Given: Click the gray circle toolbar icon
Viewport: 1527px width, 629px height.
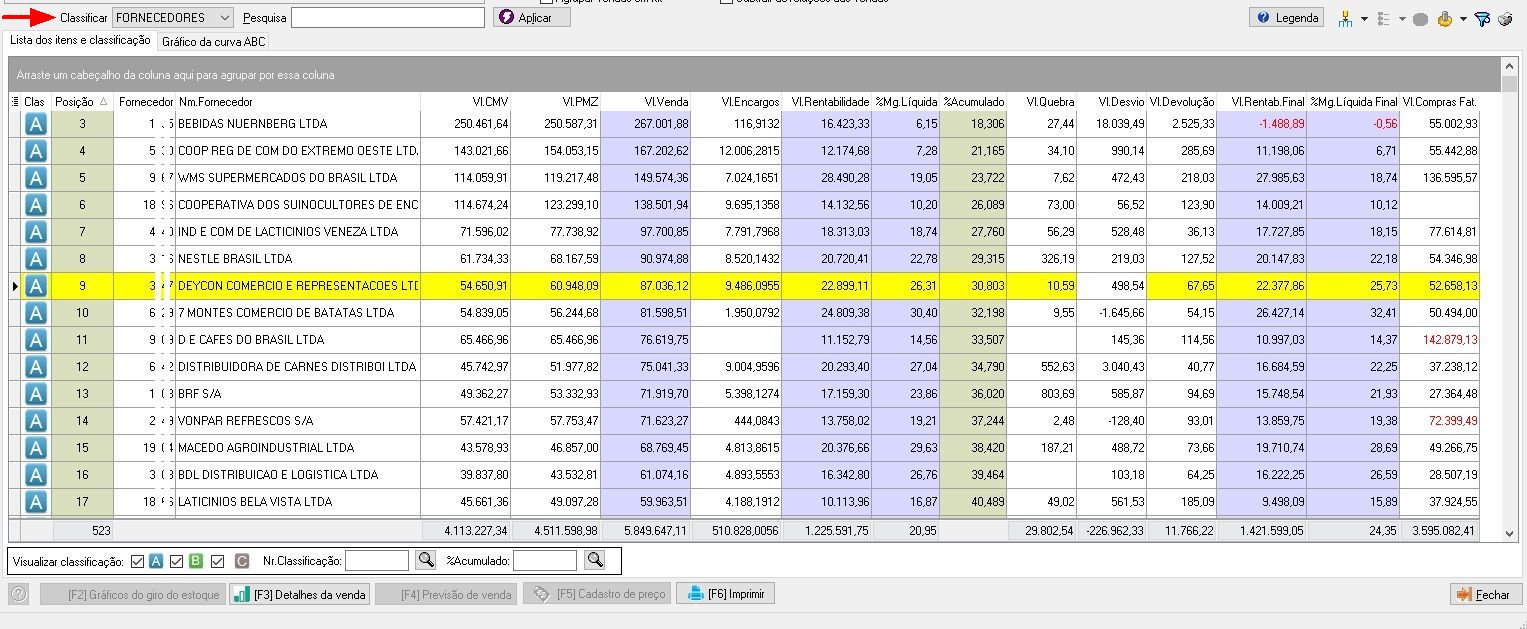Looking at the screenshot, I should click(1420, 18).
